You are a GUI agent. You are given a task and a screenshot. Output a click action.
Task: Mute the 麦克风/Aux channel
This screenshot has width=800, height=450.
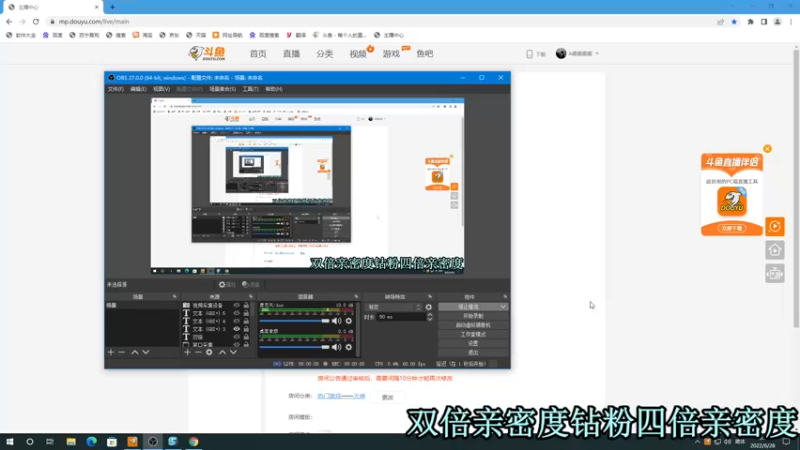click(x=336, y=321)
